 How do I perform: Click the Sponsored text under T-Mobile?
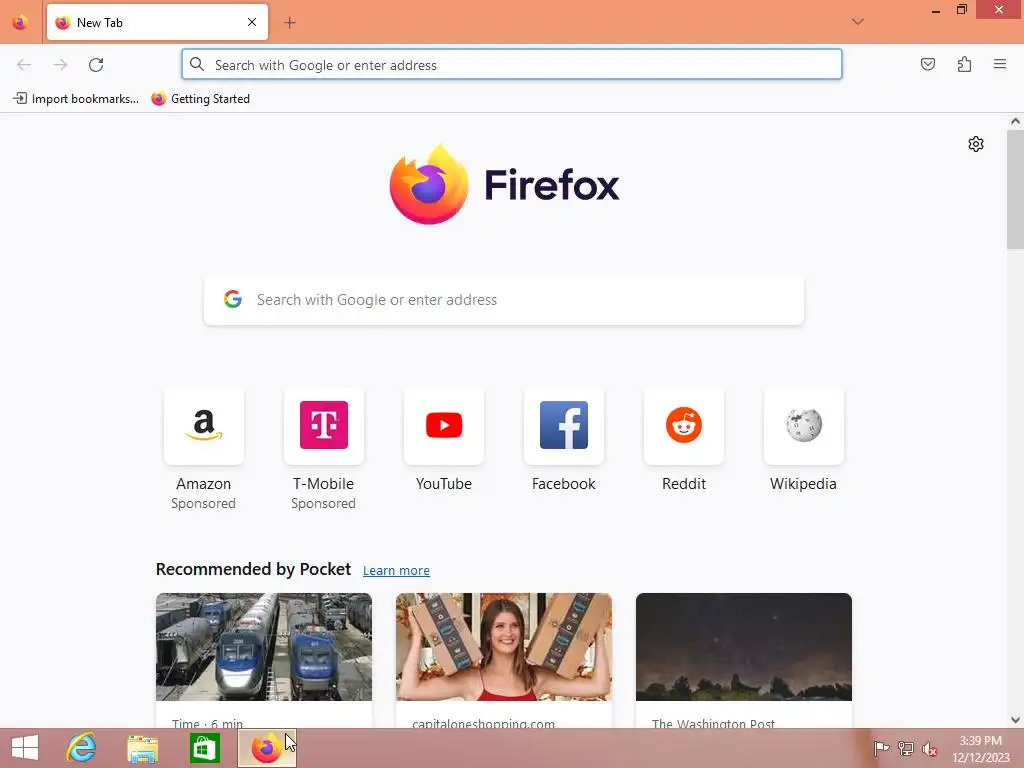click(323, 504)
